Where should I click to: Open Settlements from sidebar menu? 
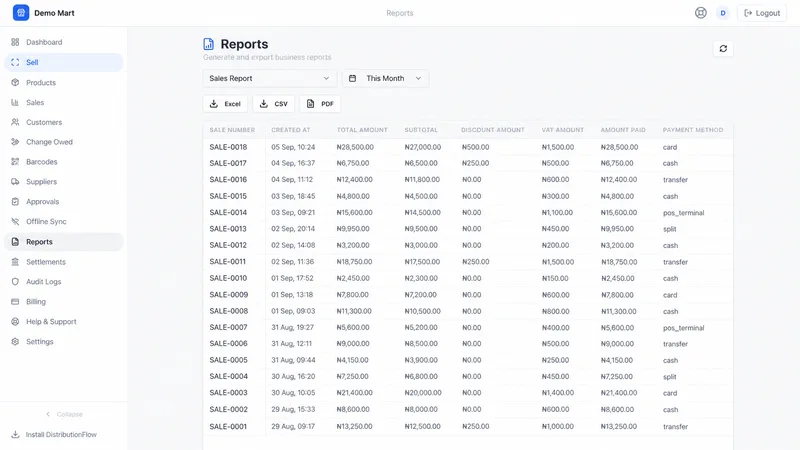tap(64, 262)
